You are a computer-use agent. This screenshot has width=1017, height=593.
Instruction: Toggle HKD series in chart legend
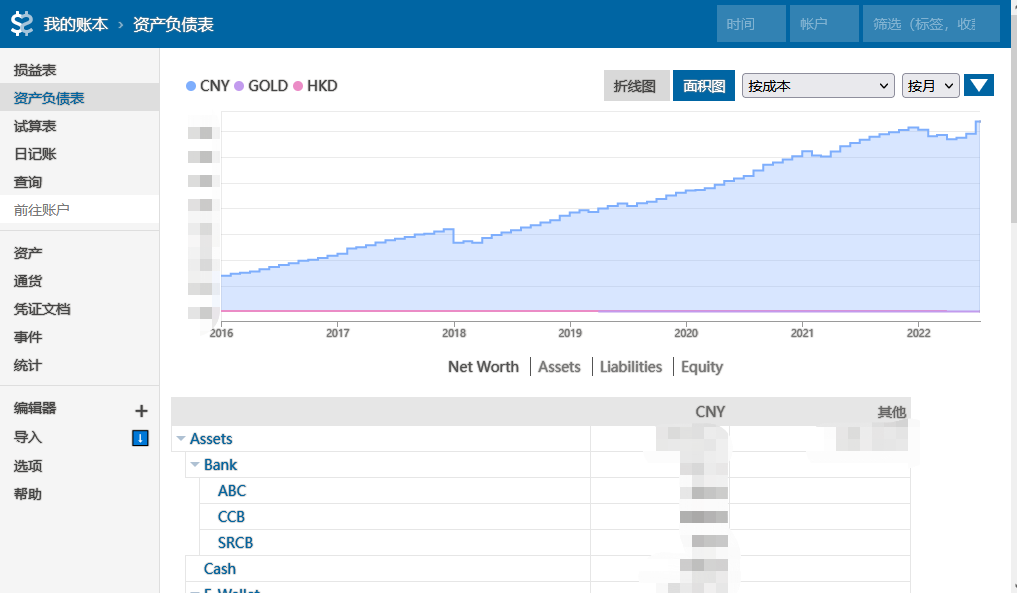tap(315, 86)
